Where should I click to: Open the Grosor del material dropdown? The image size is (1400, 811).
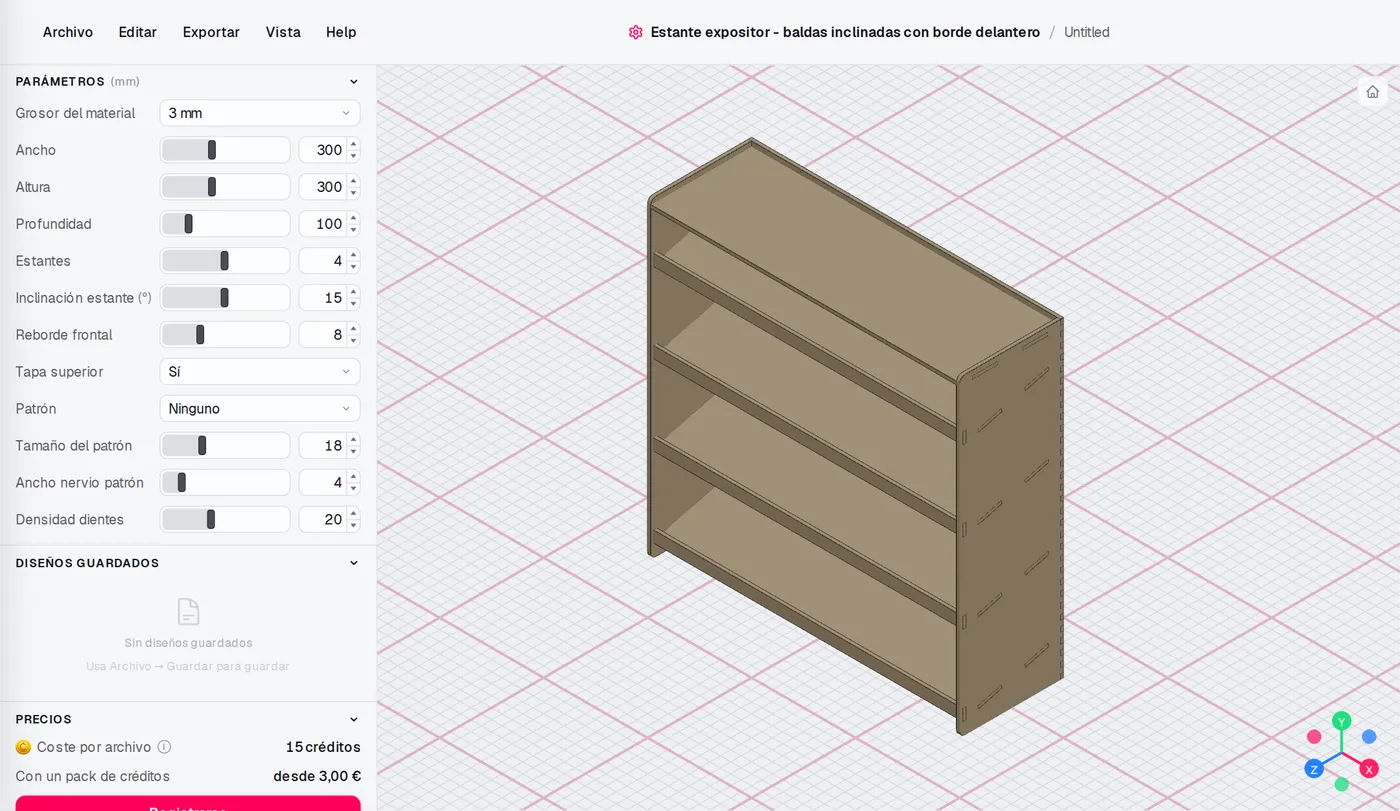coord(260,113)
